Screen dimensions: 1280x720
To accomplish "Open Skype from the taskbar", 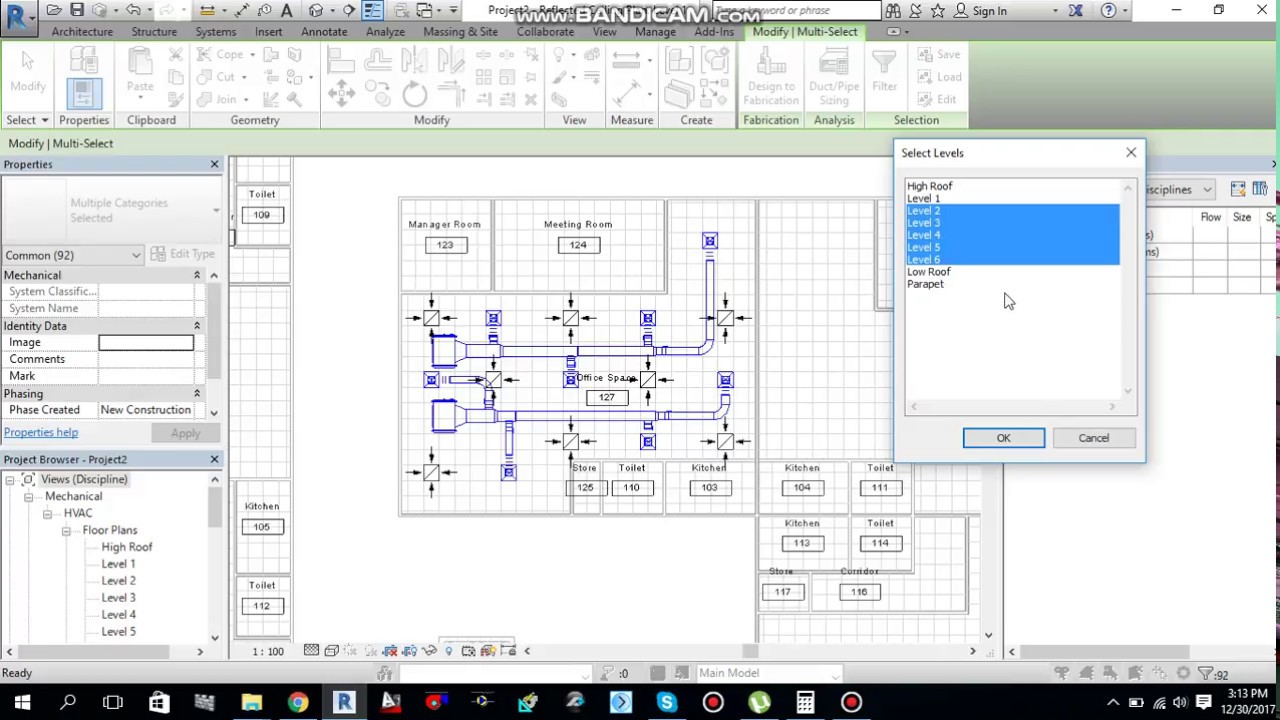I will click(666, 702).
